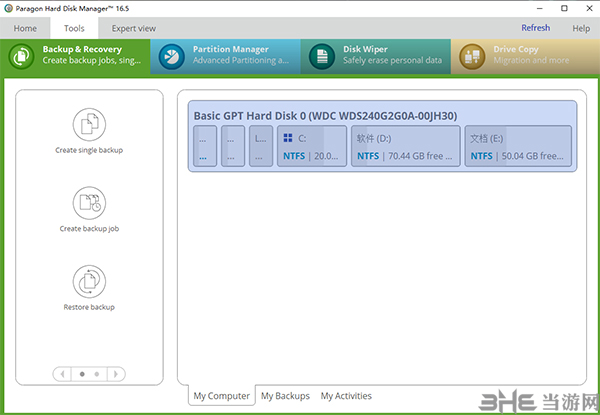The width and height of the screenshot is (600, 415).
Task: Select the second small unnamed partition
Action: pos(233,146)
